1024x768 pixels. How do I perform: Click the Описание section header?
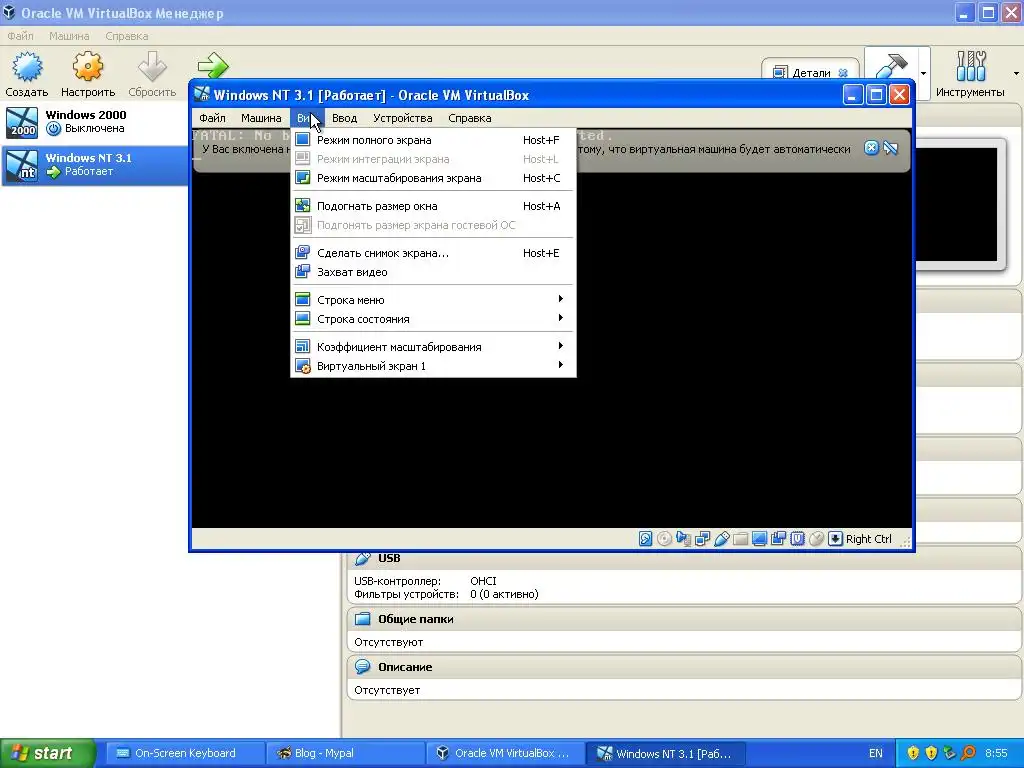tap(684, 667)
